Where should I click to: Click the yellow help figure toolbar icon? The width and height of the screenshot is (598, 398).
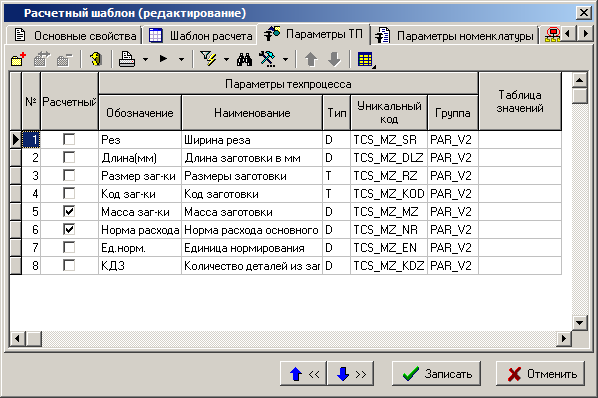[96, 59]
